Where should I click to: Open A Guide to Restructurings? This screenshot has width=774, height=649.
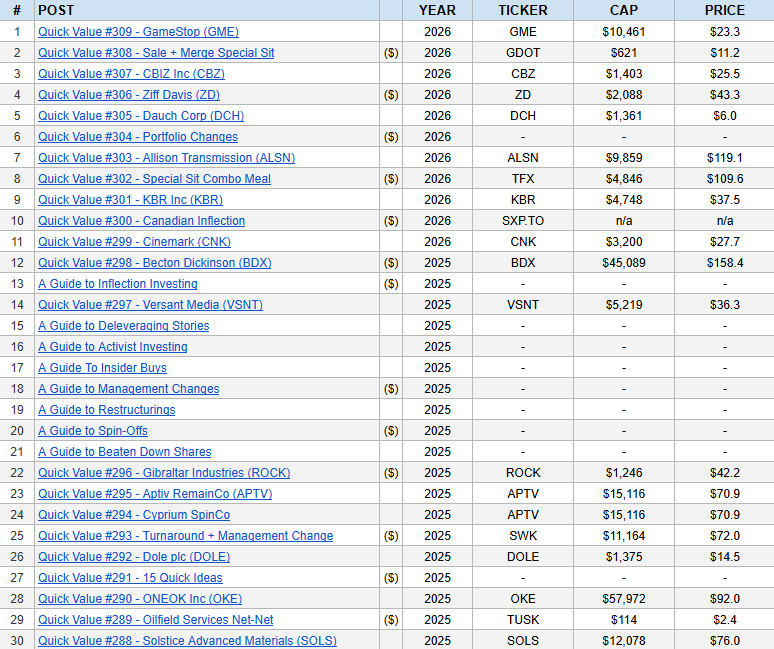(107, 410)
